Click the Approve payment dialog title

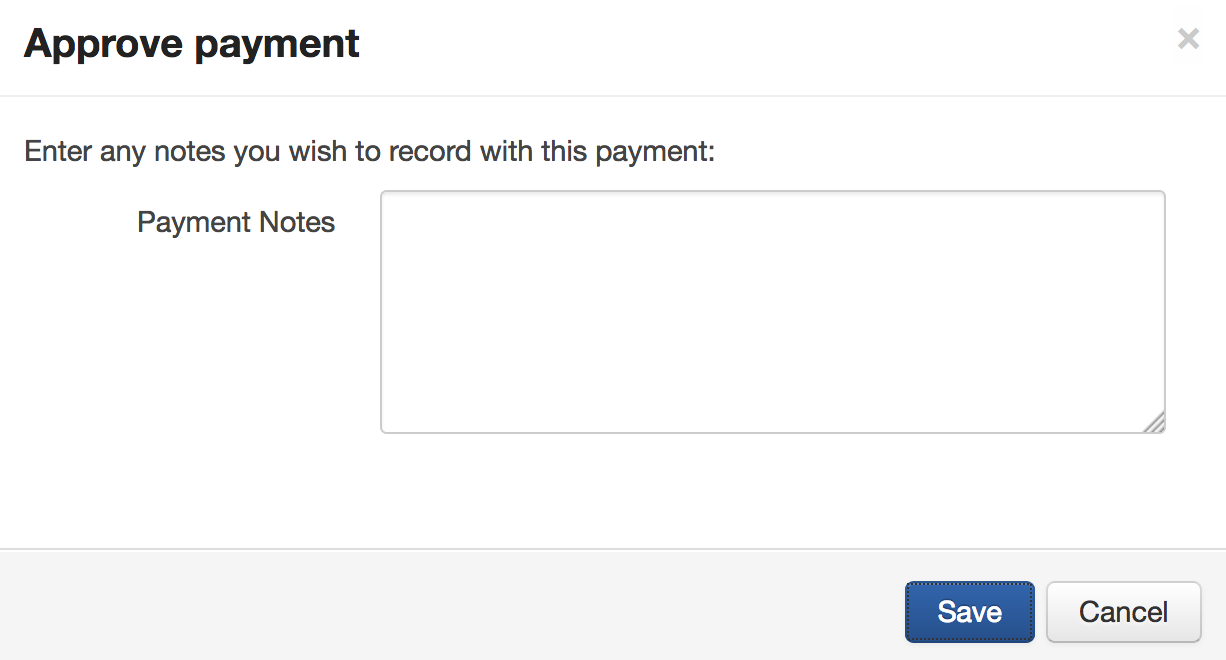coord(192,44)
